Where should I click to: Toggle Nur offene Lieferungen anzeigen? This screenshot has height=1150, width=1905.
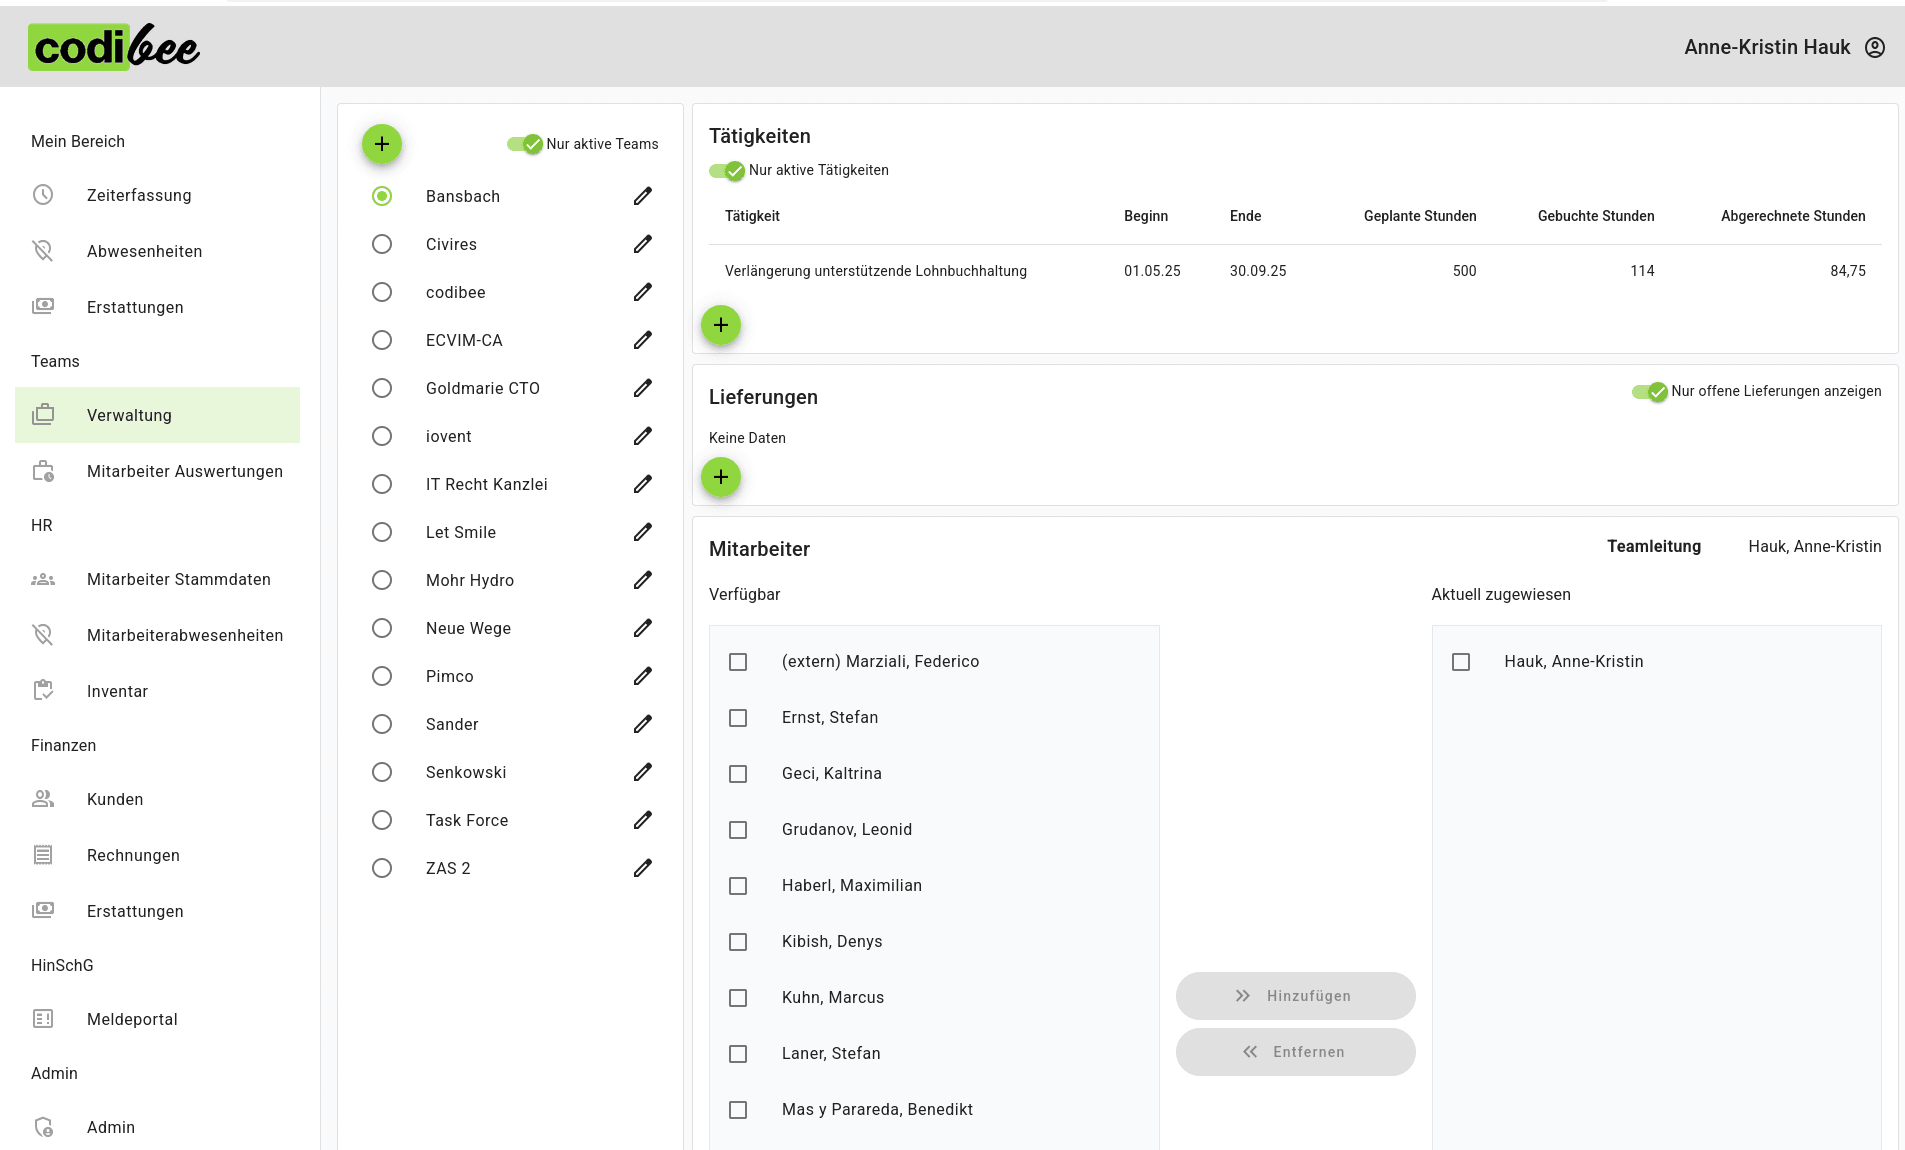click(x=1649, y=392)
